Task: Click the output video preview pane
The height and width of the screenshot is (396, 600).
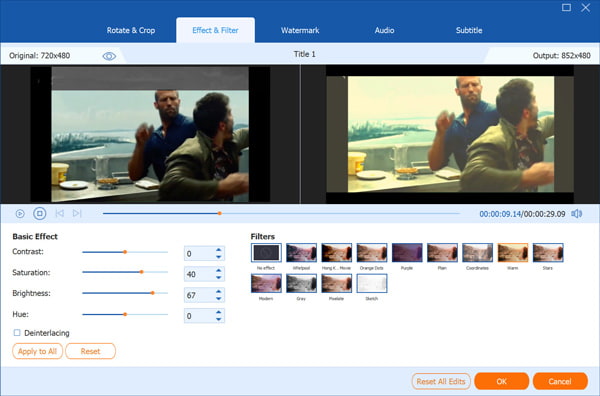Action: [450, 134]
